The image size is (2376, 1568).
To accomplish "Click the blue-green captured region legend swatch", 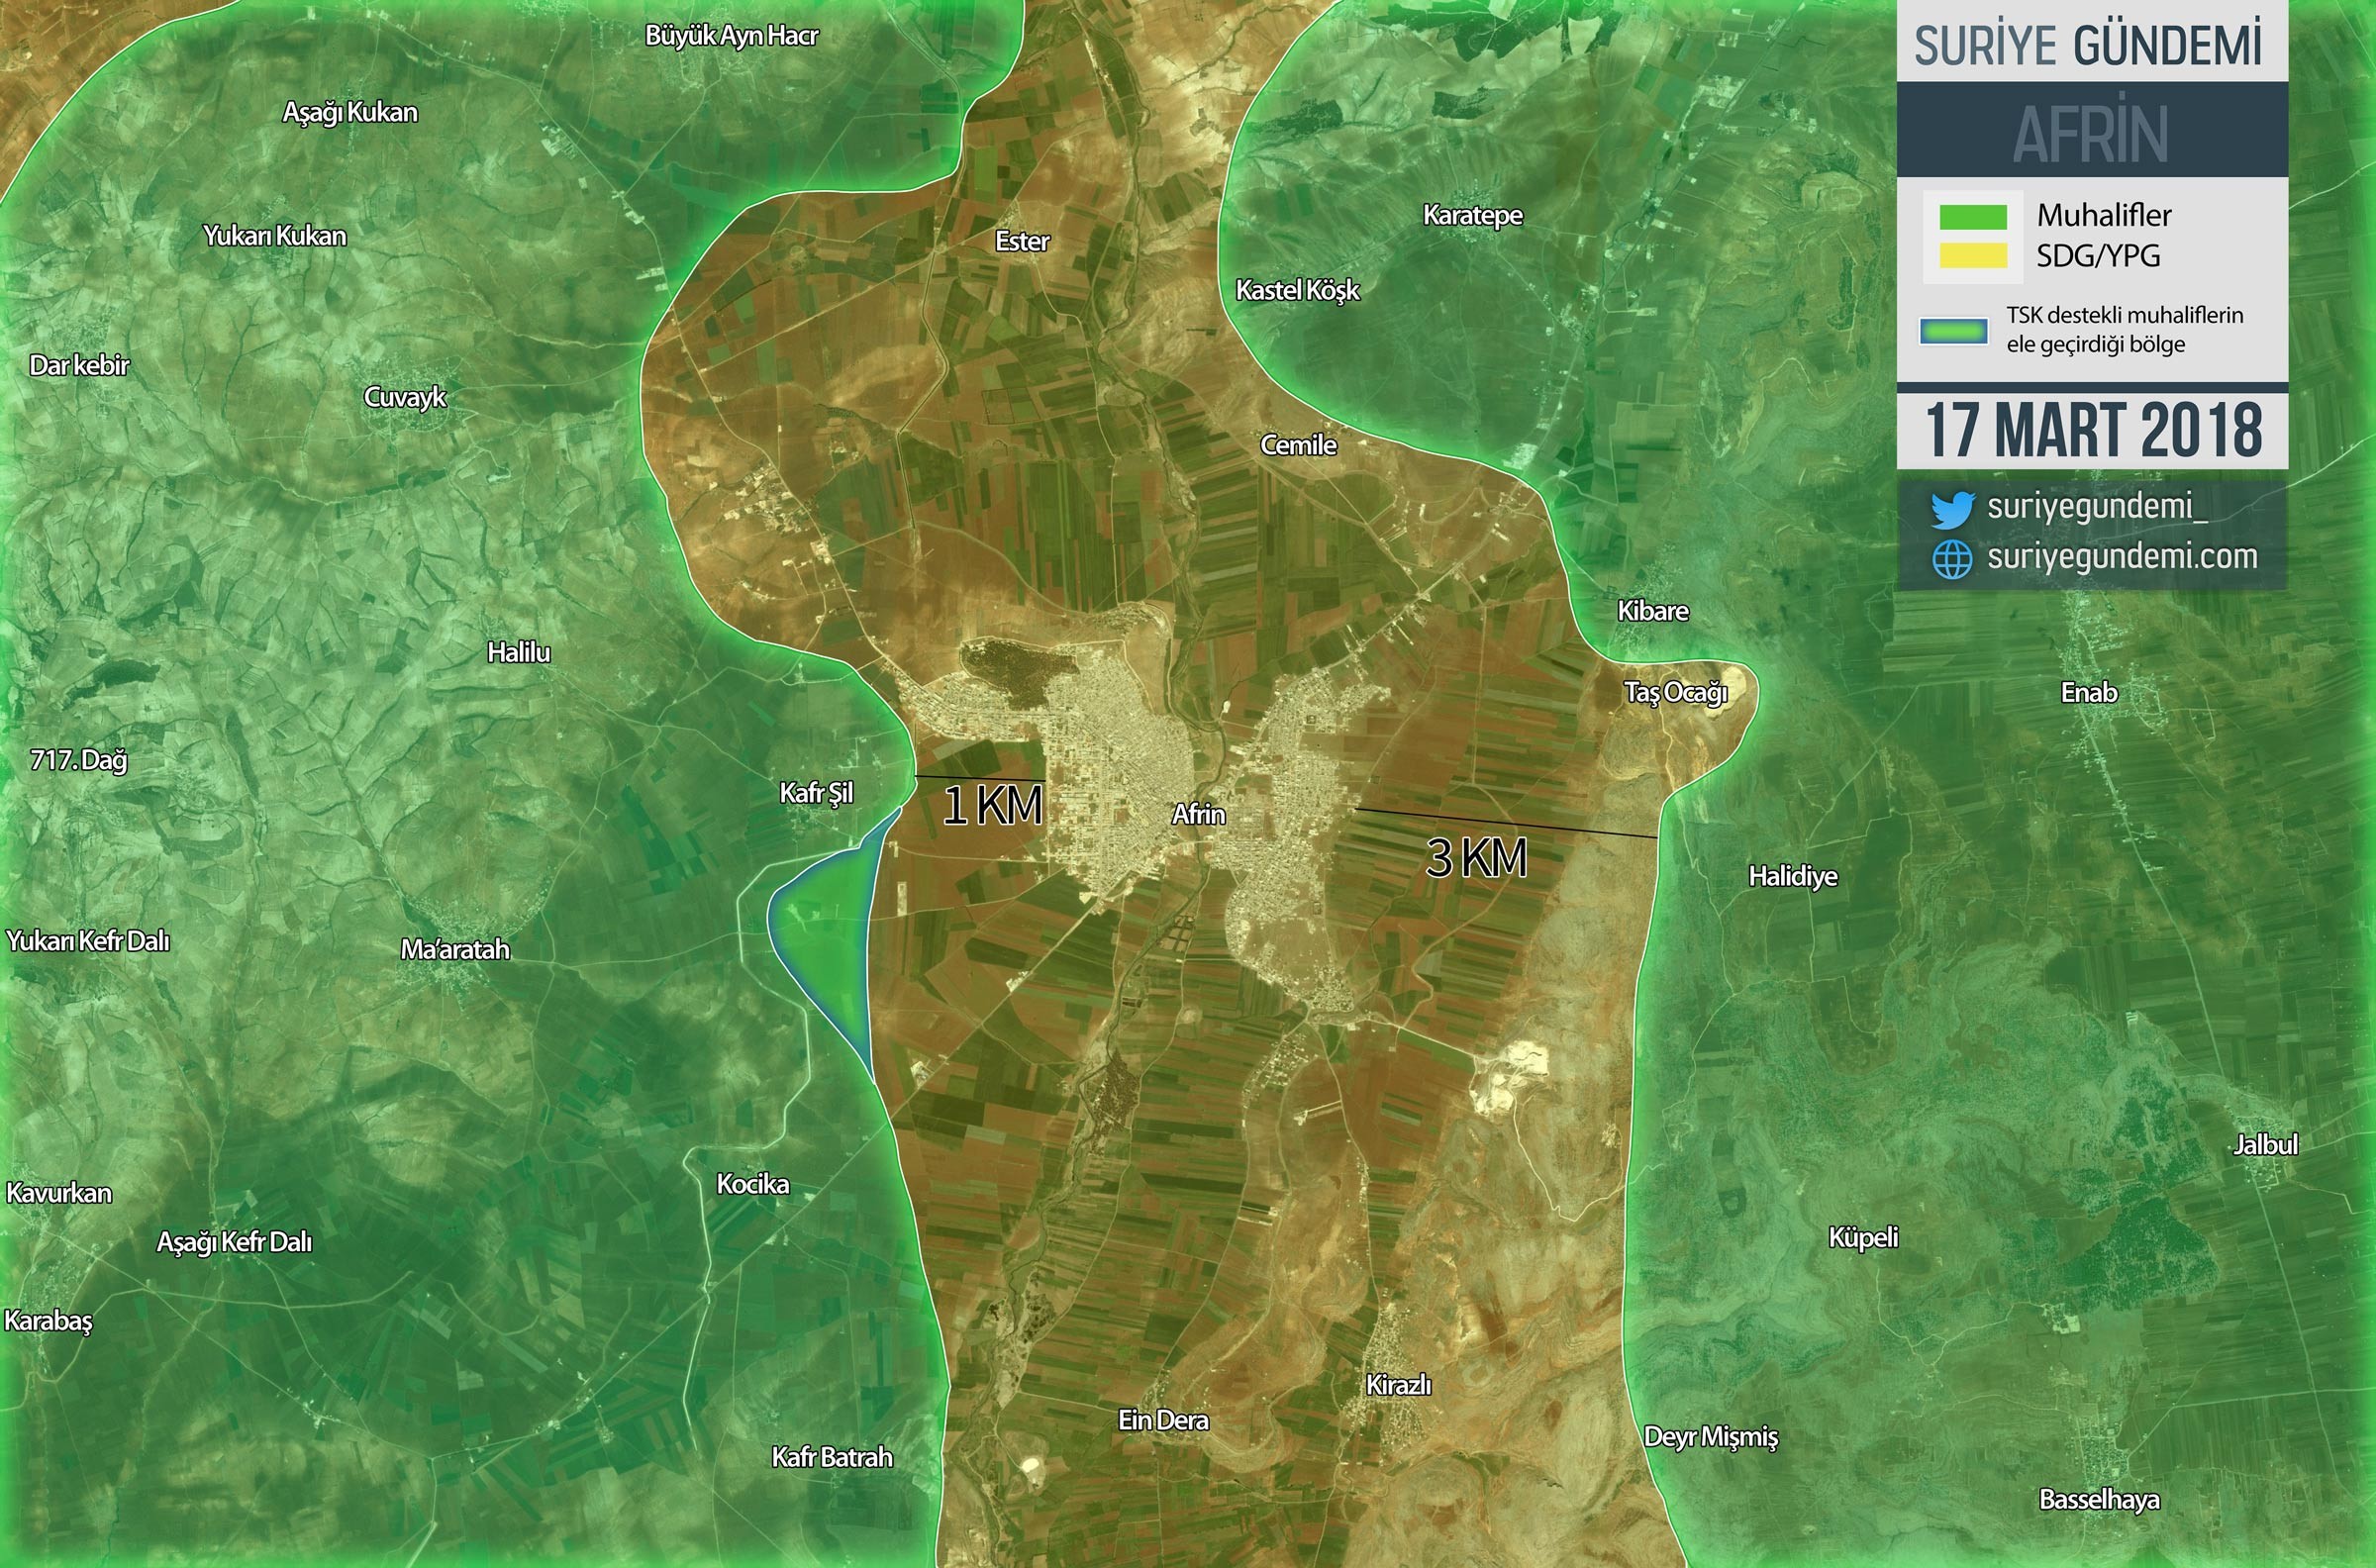I will point(1953,331).
